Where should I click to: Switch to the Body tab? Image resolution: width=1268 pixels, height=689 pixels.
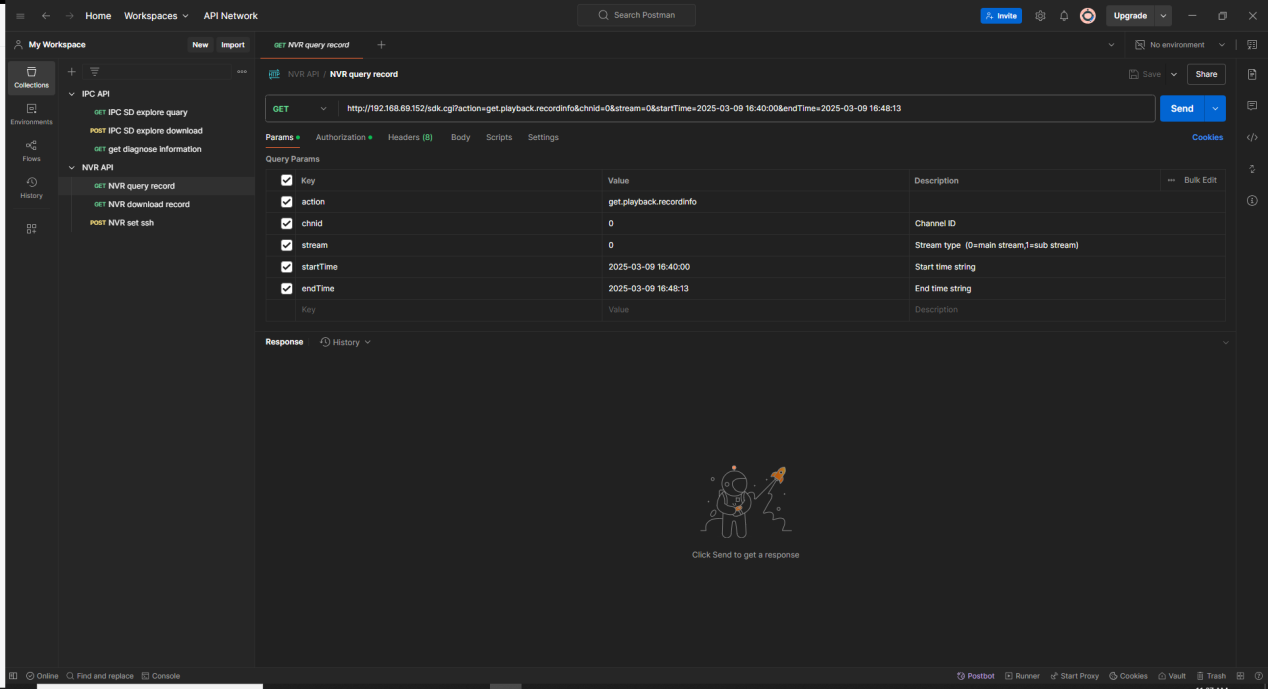tap(460, 137)
